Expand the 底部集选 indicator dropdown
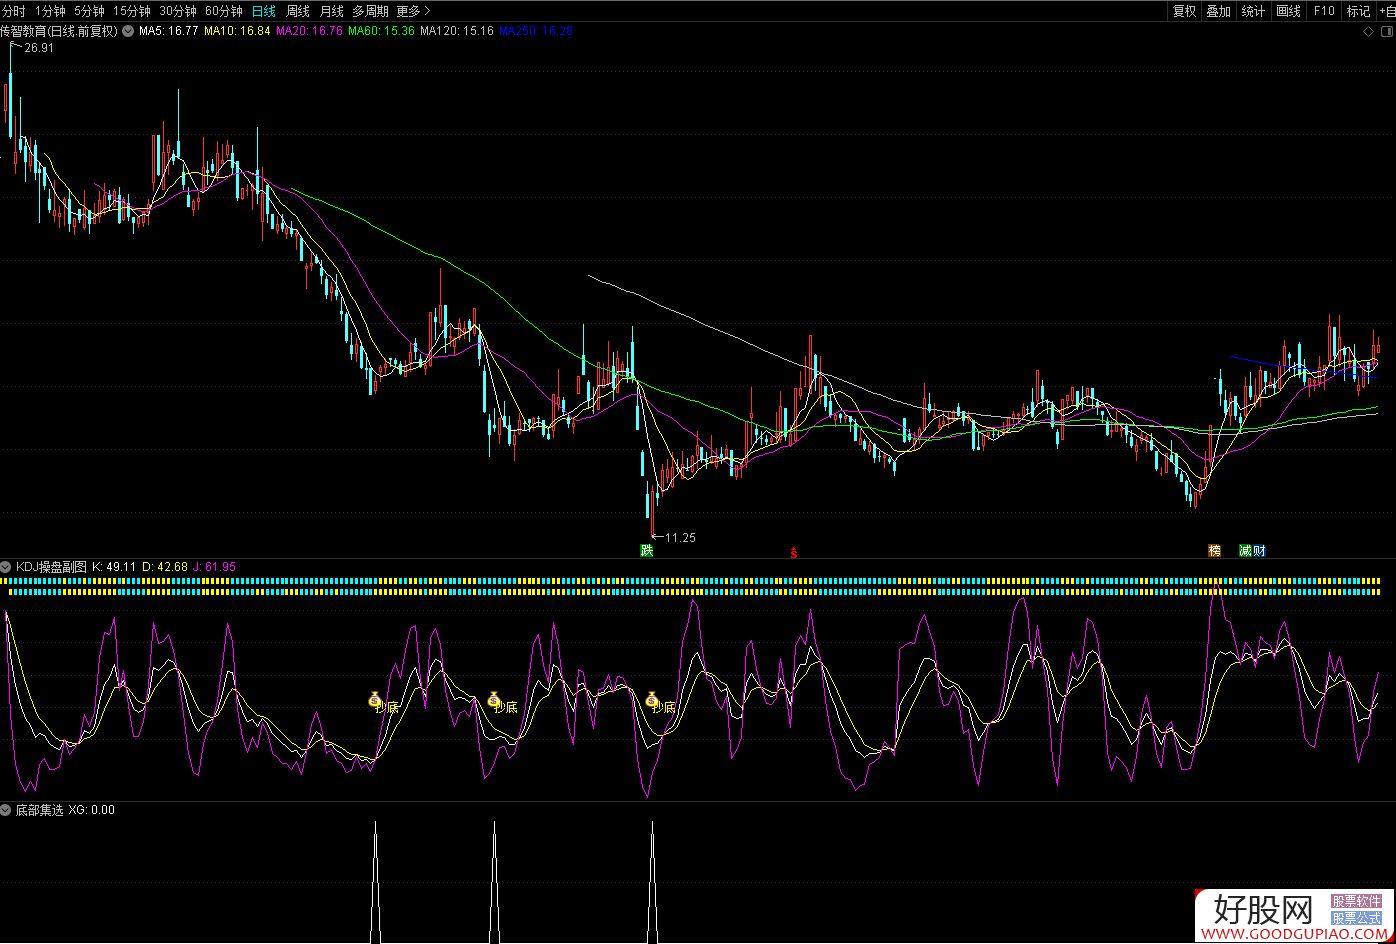1396x944 pixels. pos(6,810)
